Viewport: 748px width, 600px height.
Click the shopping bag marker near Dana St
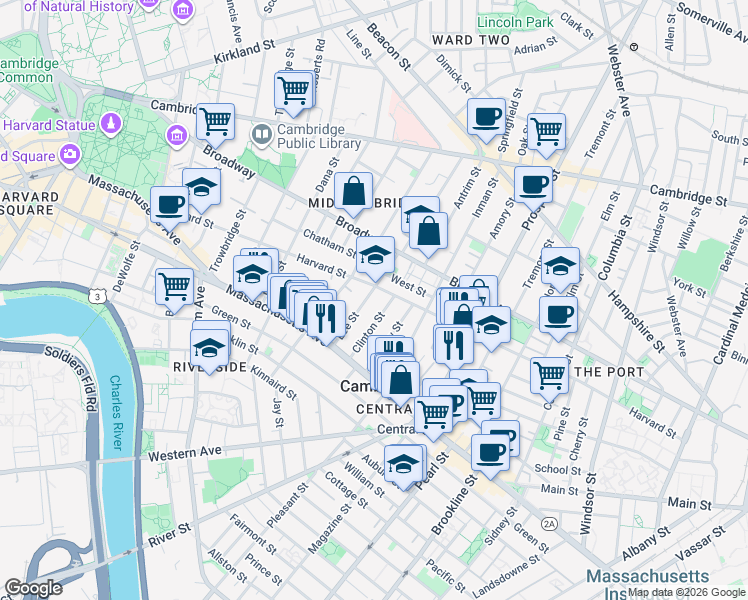[353, 192]
